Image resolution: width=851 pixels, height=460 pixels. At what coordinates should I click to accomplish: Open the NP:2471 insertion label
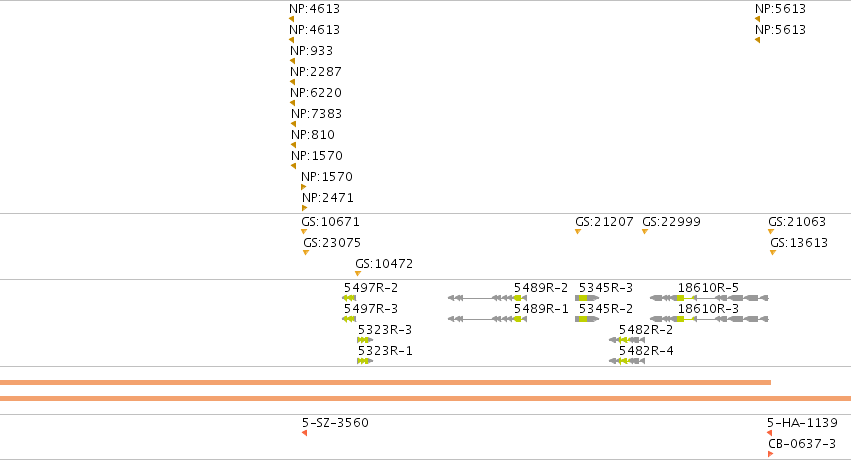(328, 198)
